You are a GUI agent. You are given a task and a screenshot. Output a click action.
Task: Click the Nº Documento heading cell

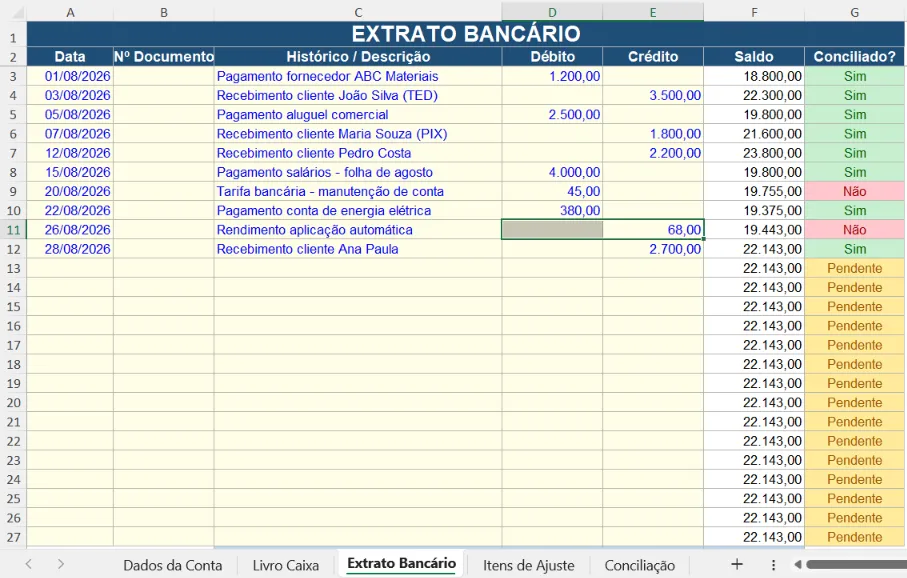tap(164, 56)
